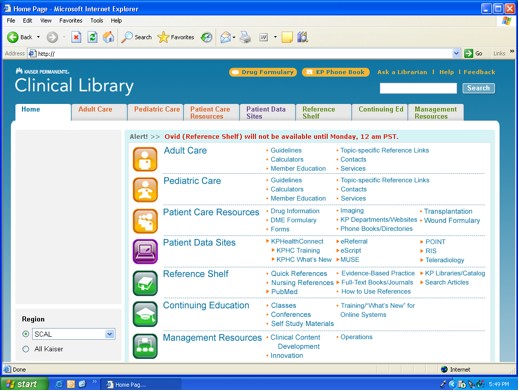
Task: Click the Edit with Word icon
Action: pos(264,37)
